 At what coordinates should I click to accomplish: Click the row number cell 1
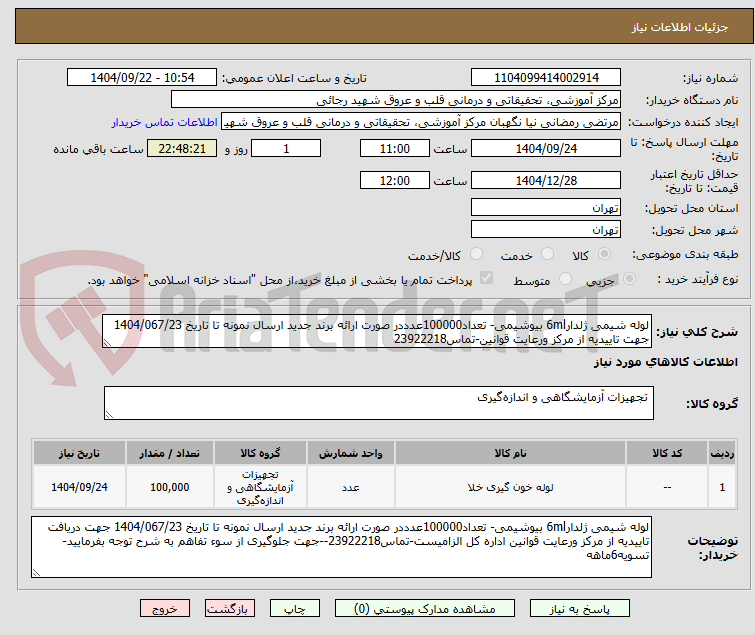pyautogui.click(x=722, y=487)
